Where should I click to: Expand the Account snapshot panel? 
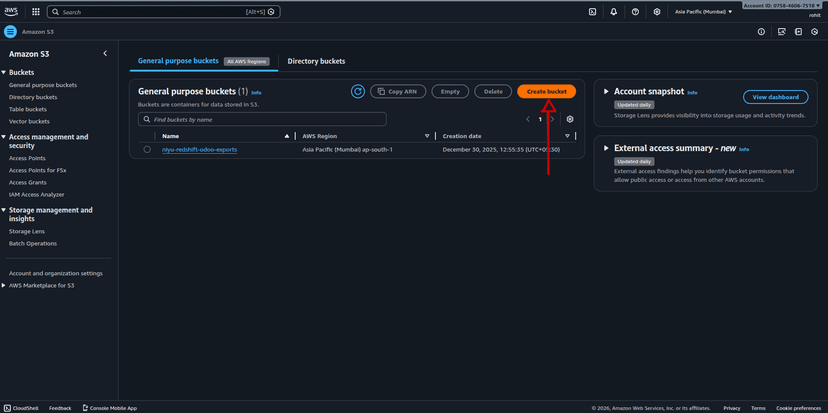click(607, 92)
